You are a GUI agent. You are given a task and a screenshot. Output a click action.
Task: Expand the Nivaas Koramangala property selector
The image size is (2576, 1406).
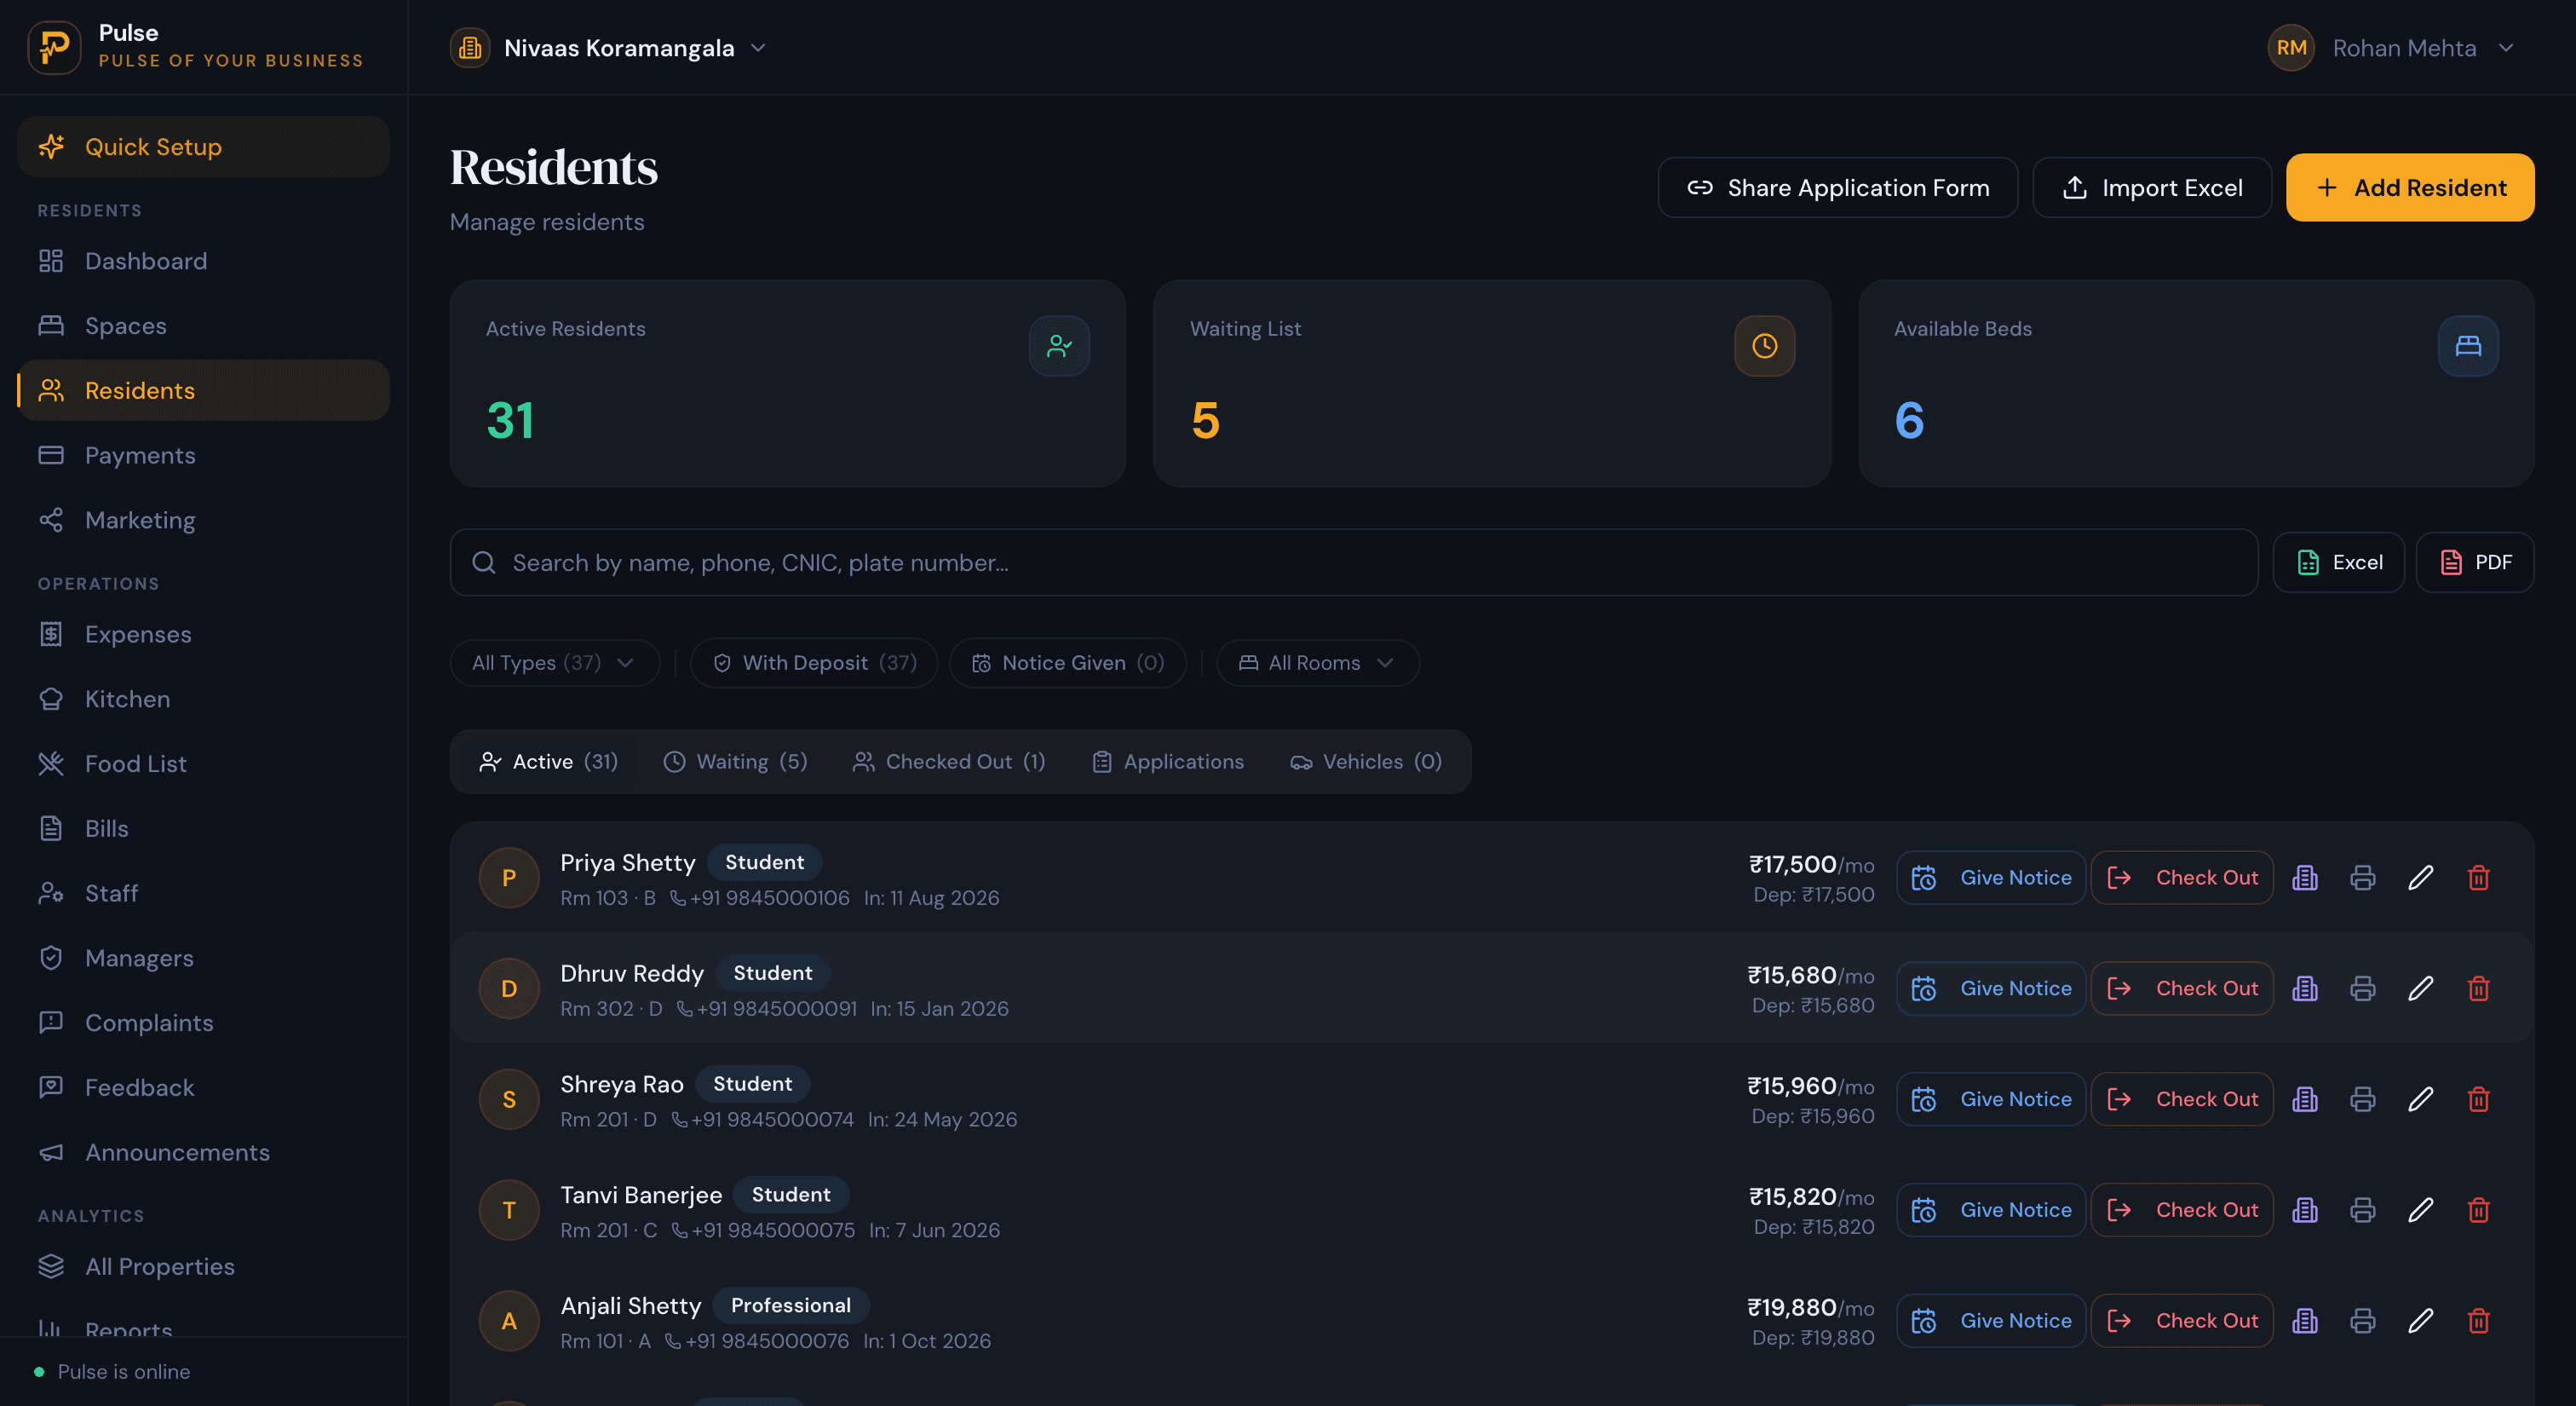[x=608, y=48]
